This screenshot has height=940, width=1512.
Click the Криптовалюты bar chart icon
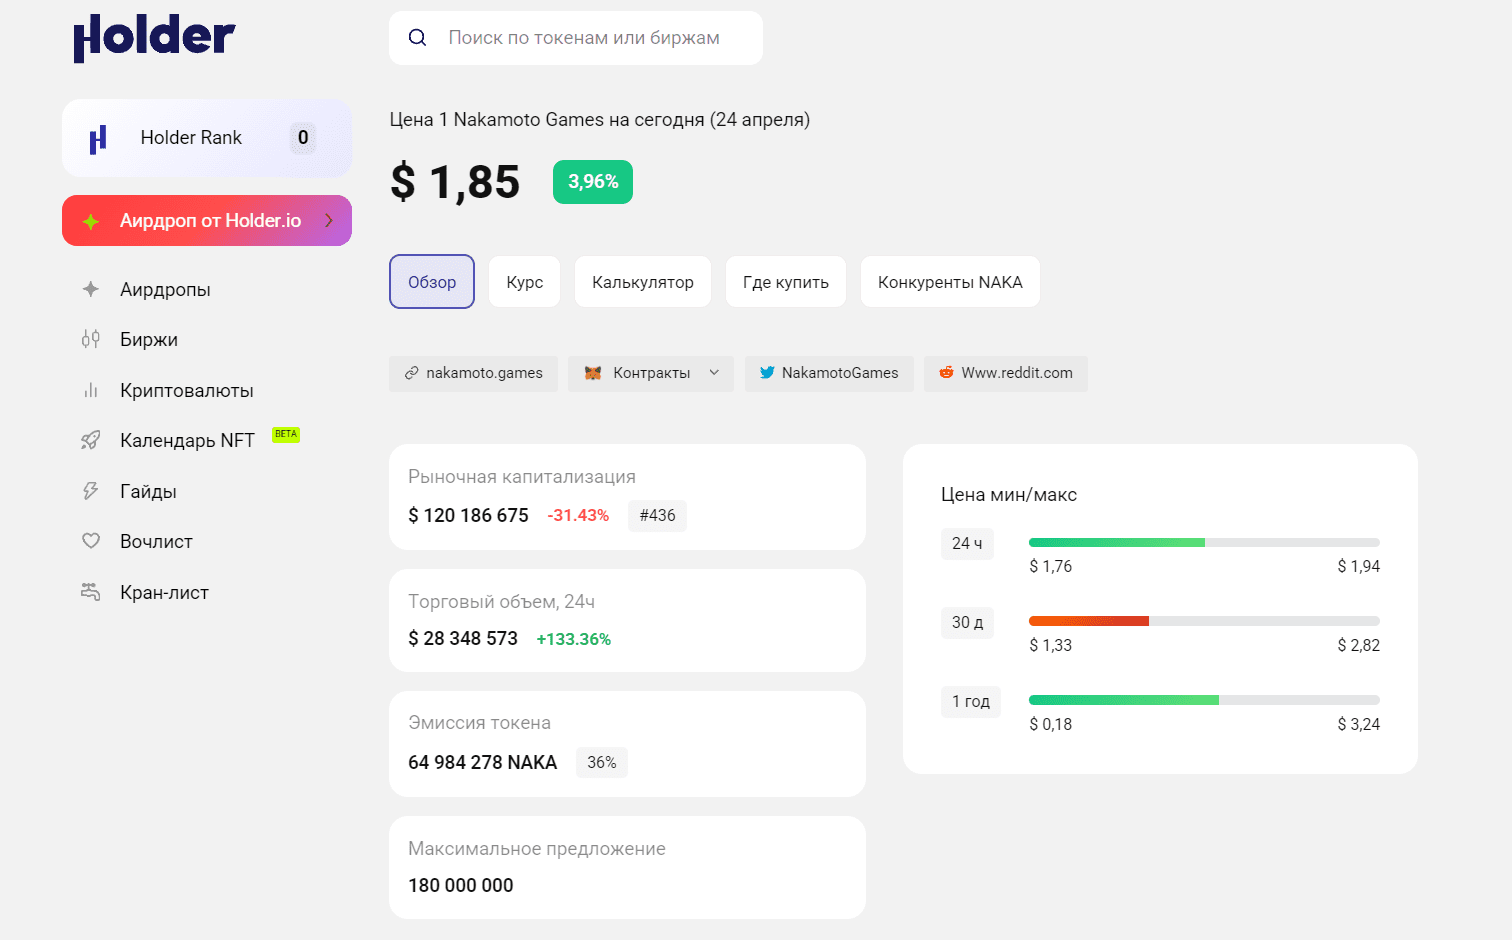[91, 390]
